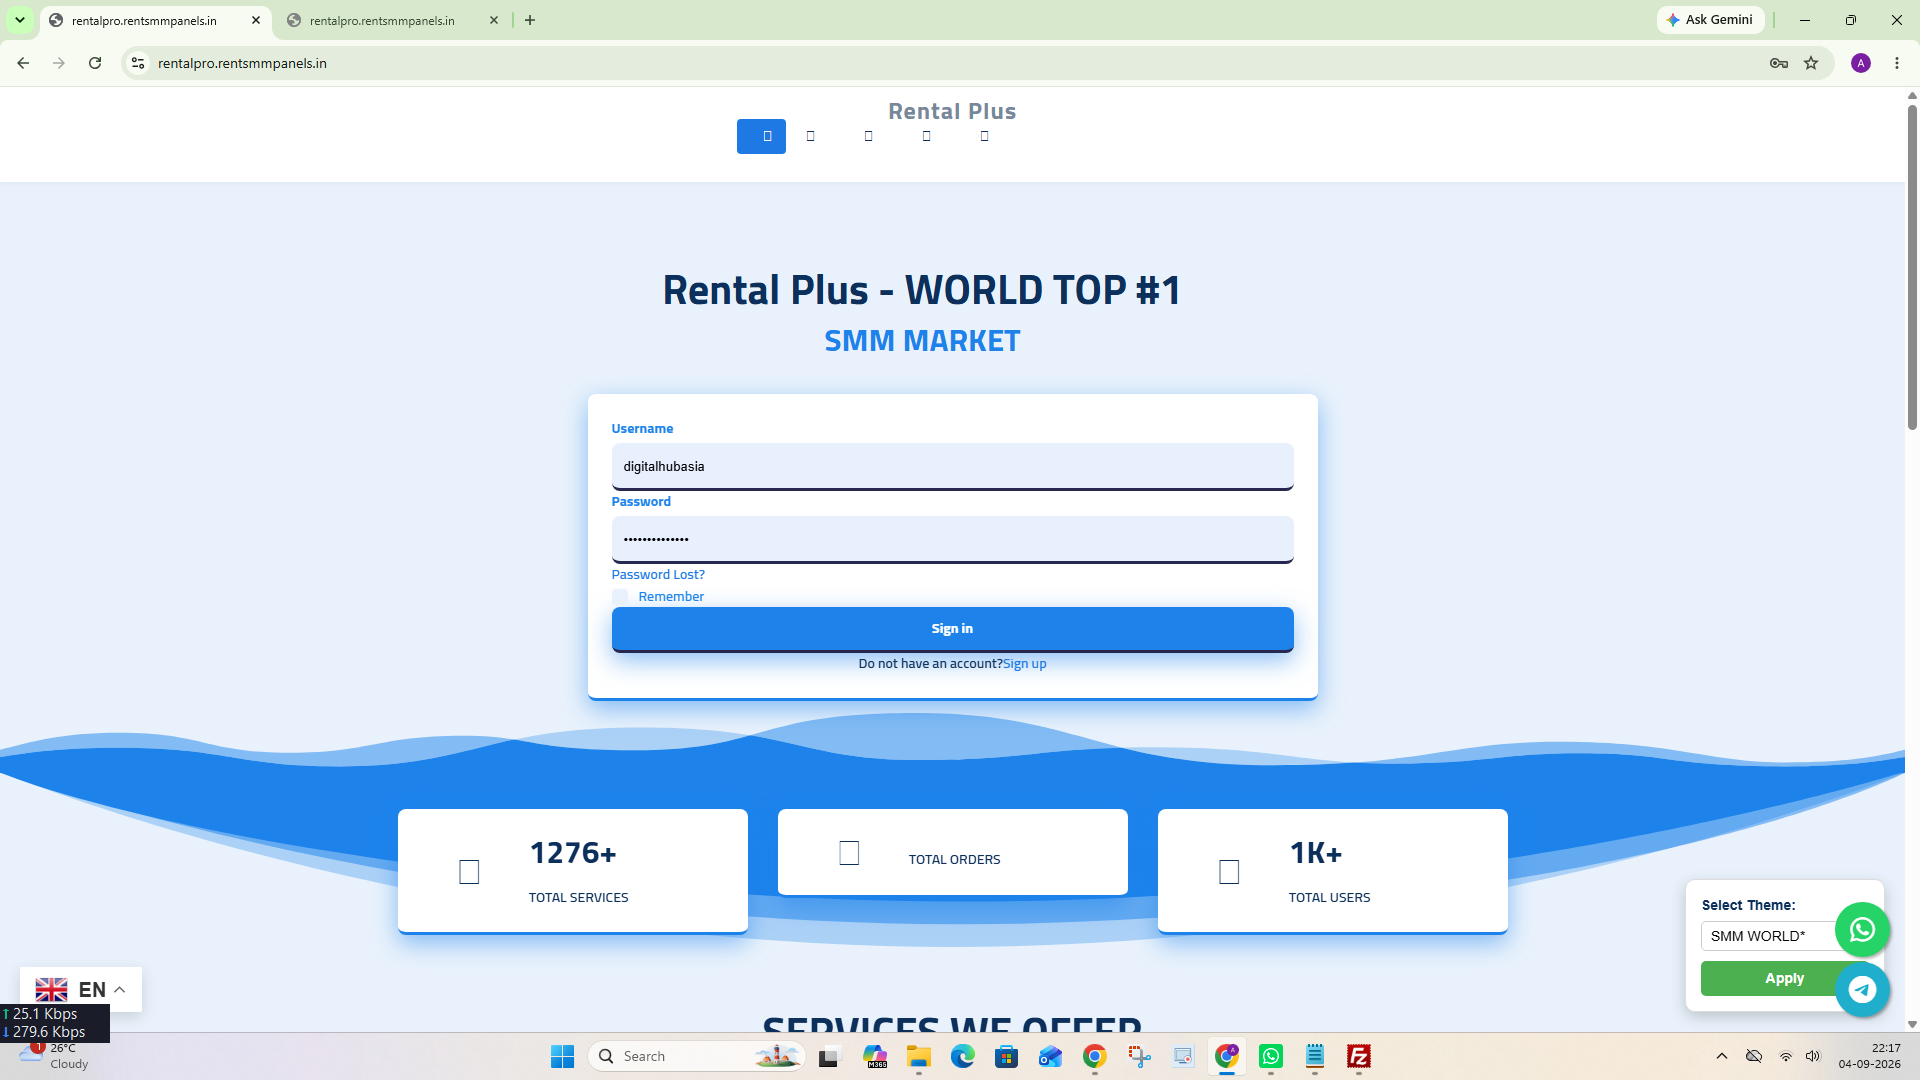Open Ask Gemini in Chrome
This screenshot has width=1920, height=1080.
click(1710, 20)
